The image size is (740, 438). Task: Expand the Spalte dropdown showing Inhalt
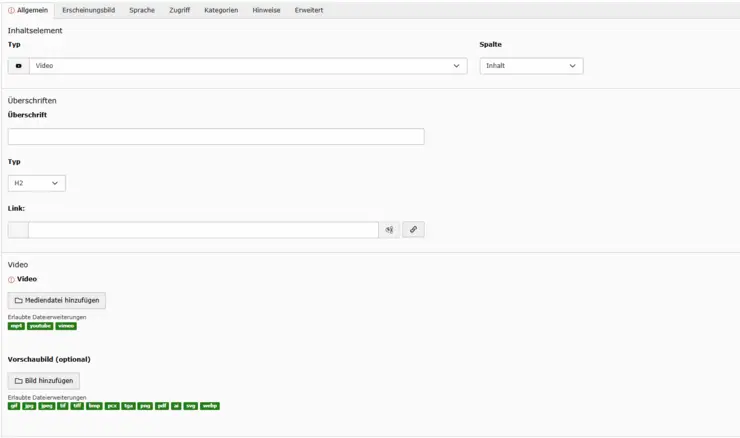point(531,66)
